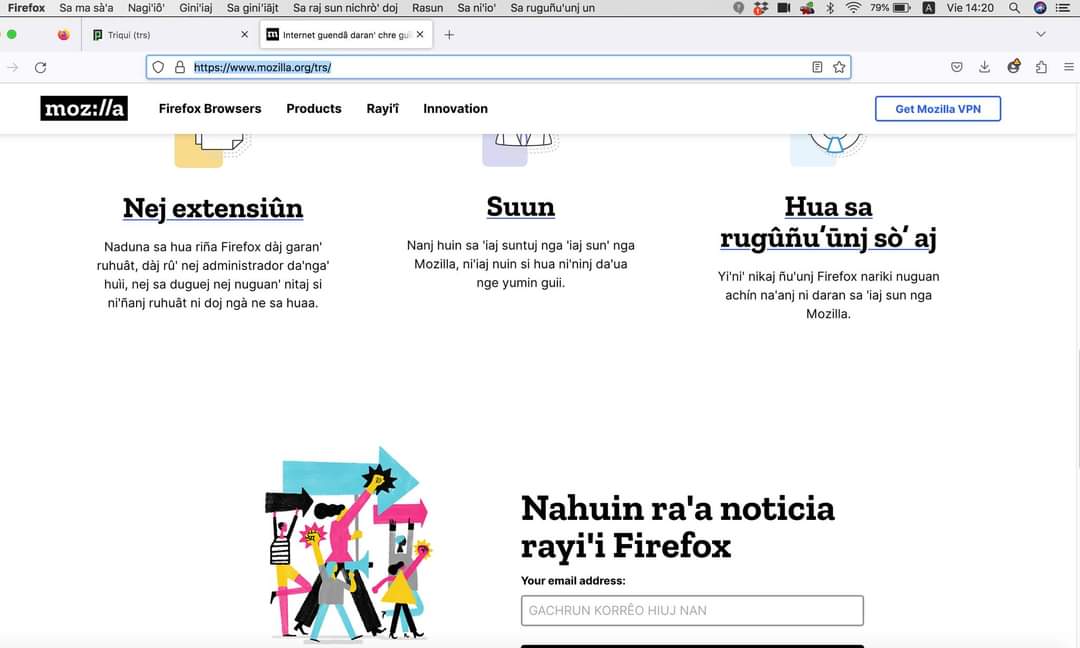Open the Sa raj sun nichrò' doj menu
This screenshot has height=648, width=1080.
(x=345, y=8)
